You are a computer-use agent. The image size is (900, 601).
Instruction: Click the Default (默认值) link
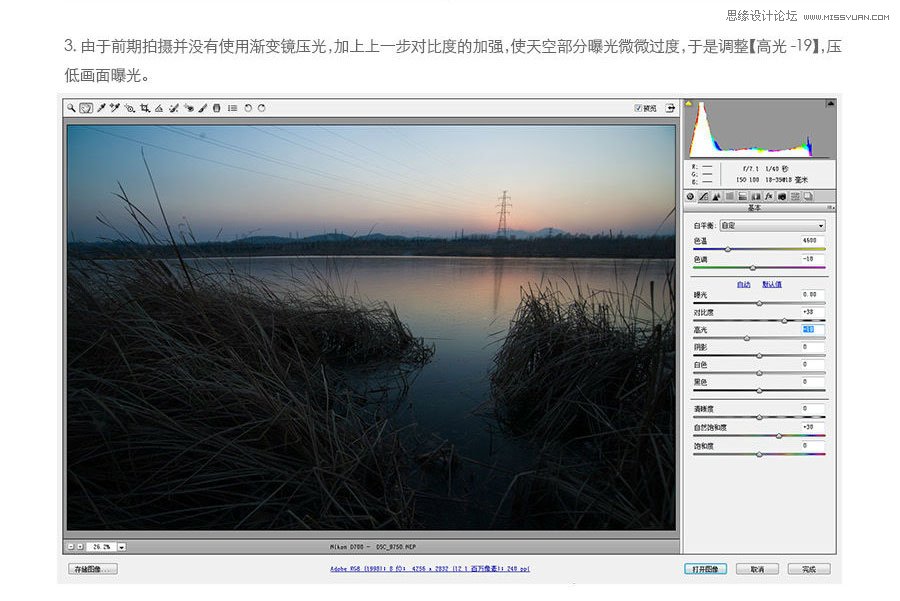click(772, 284)
